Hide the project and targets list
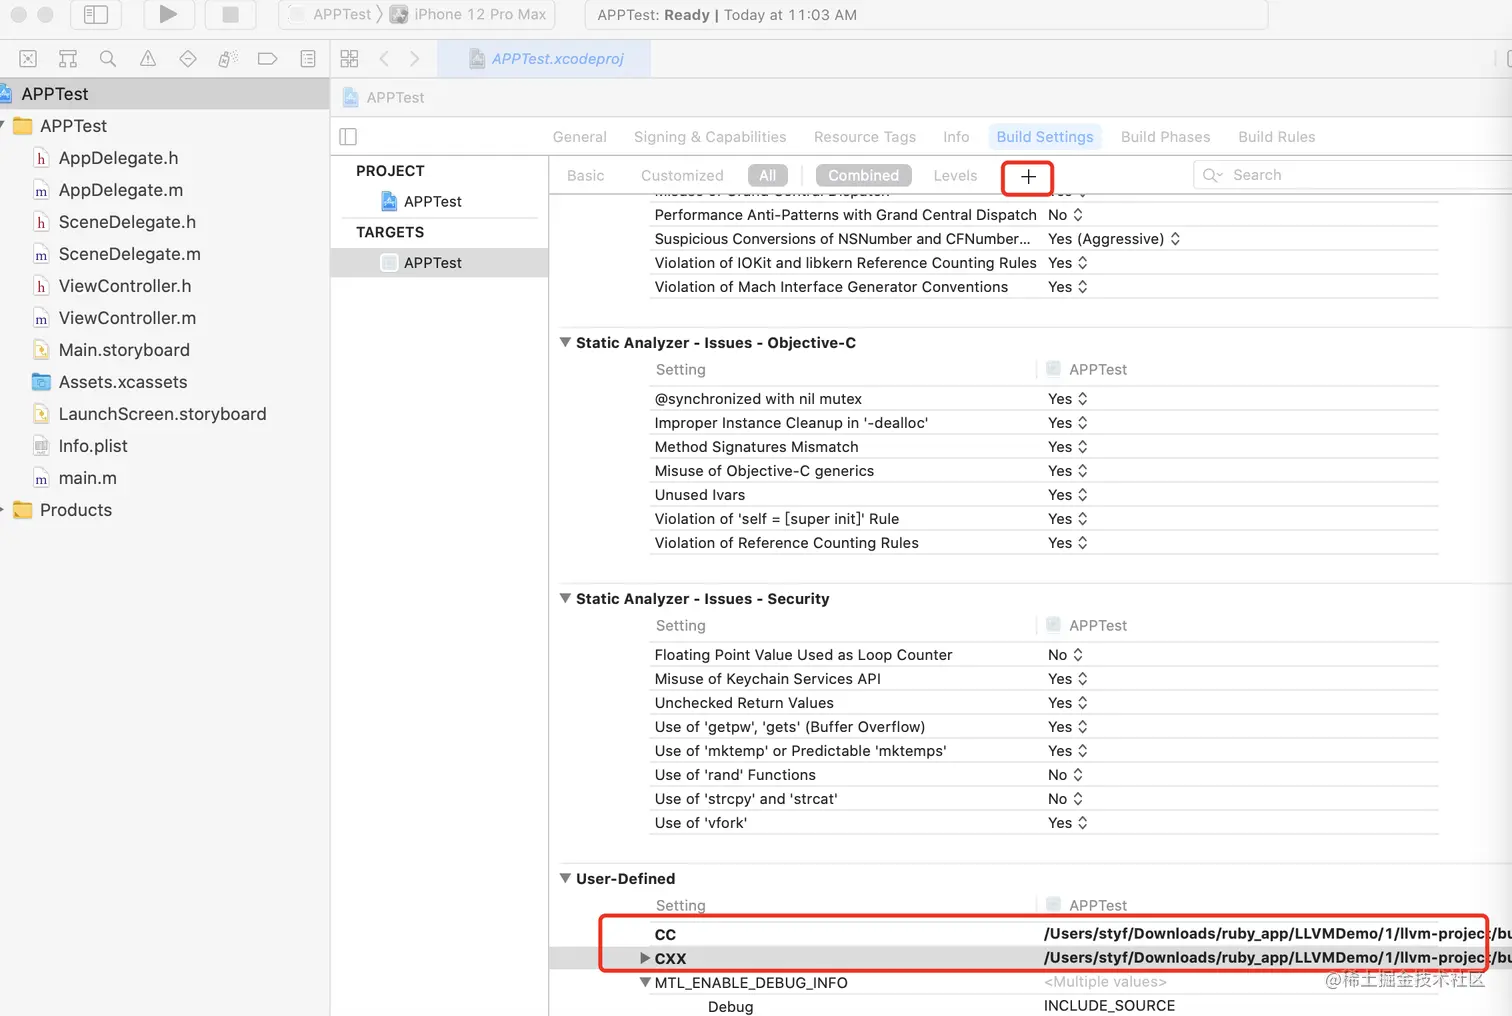The height and width of the screenshot is (1016, 1512). [348, 137]
